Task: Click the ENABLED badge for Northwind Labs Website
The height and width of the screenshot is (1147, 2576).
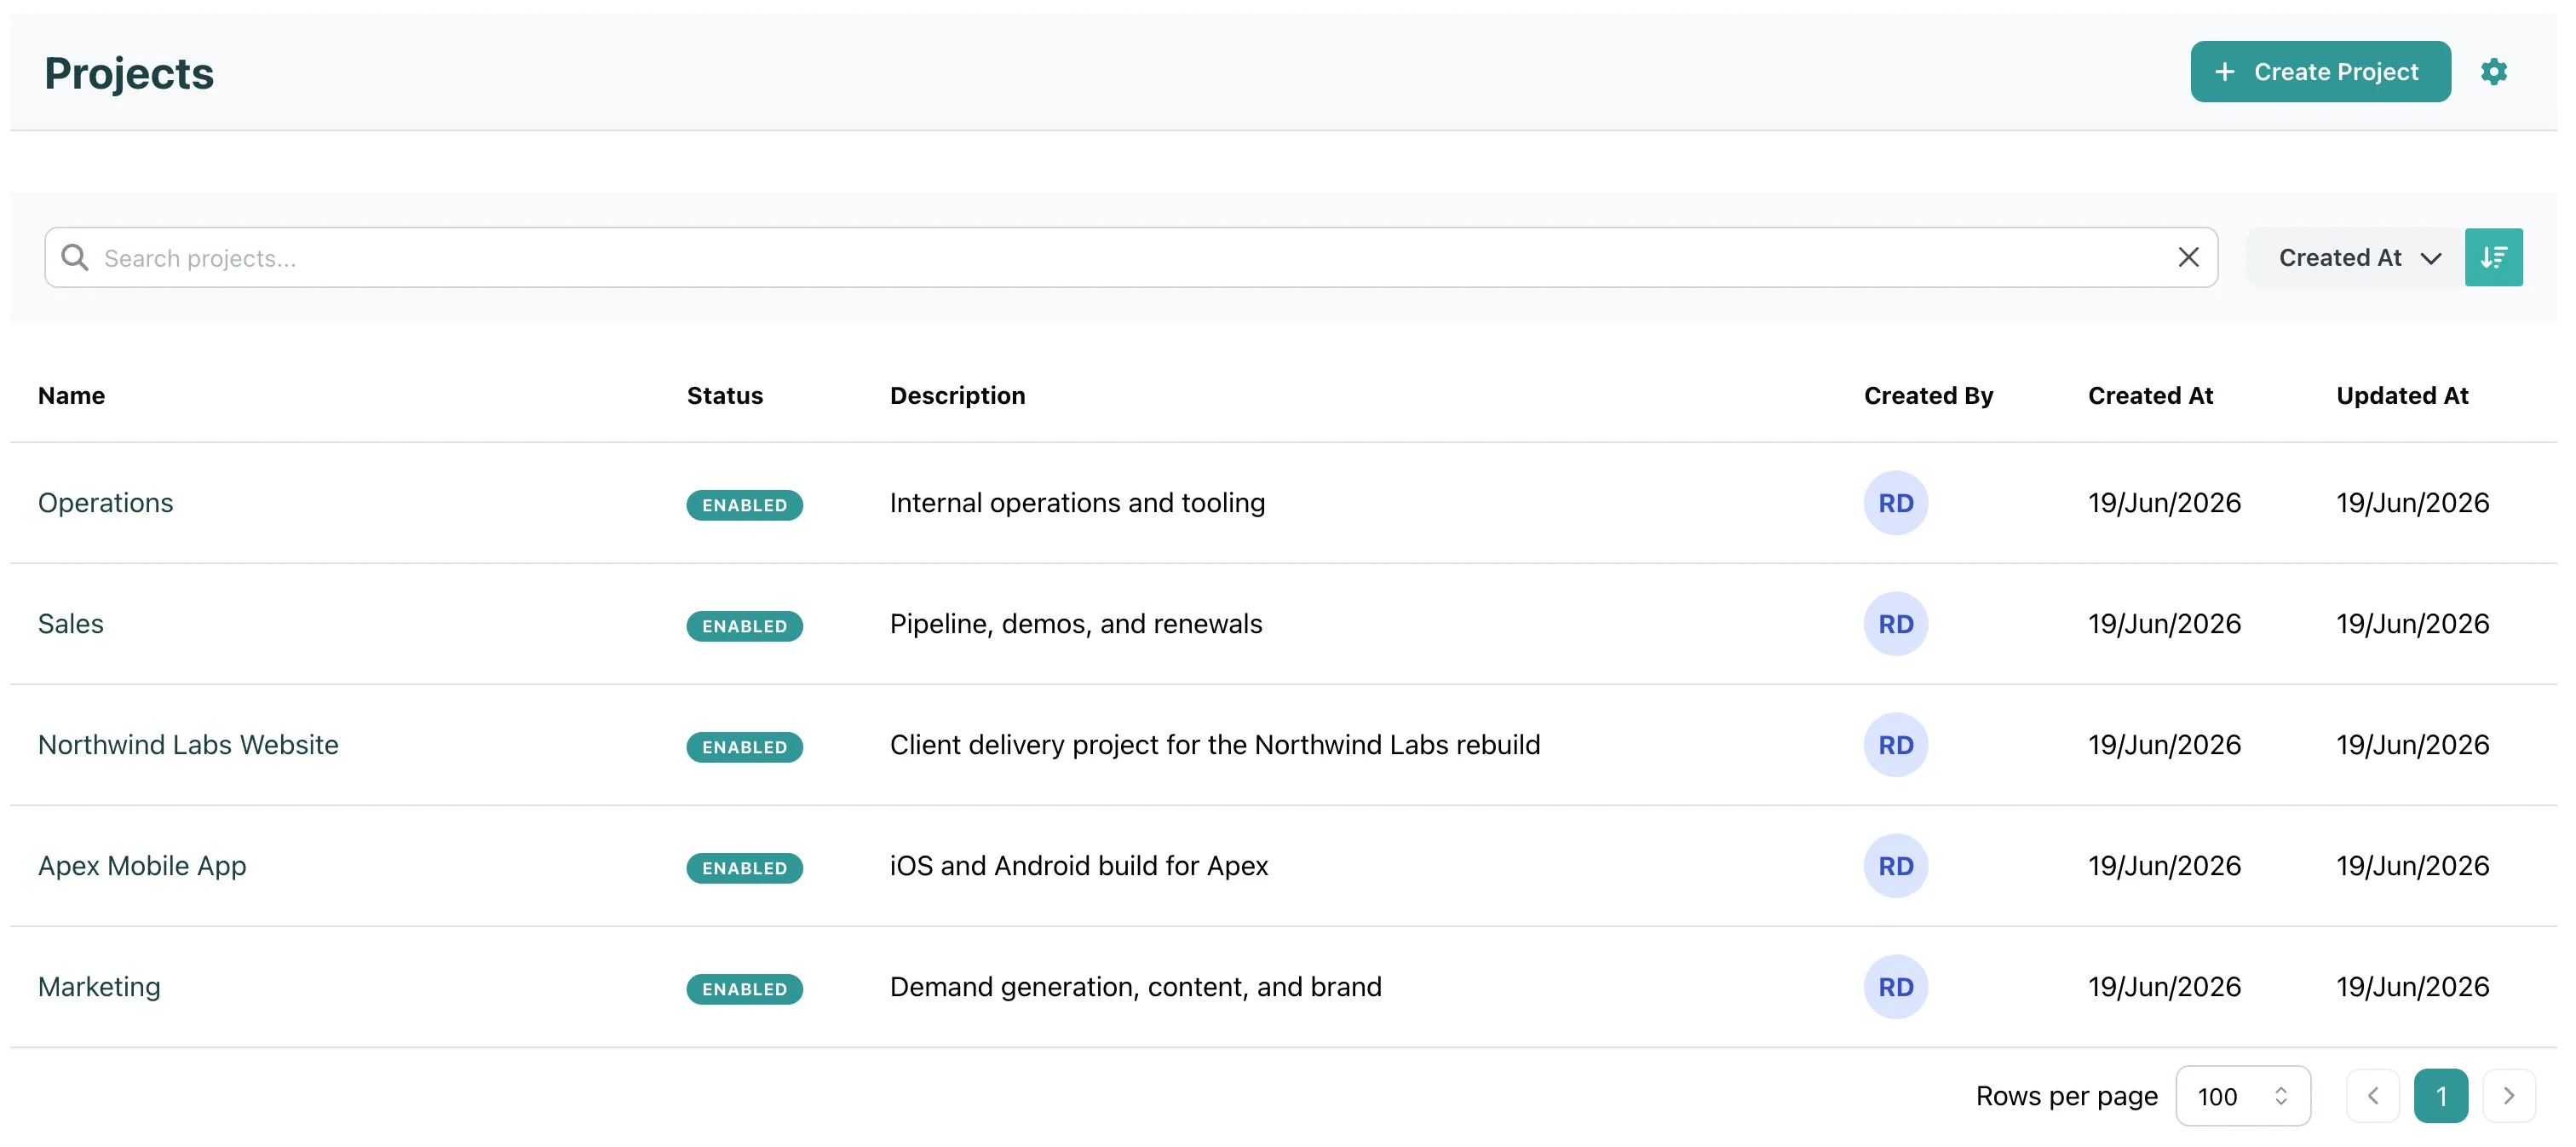Action: (744, 747)
